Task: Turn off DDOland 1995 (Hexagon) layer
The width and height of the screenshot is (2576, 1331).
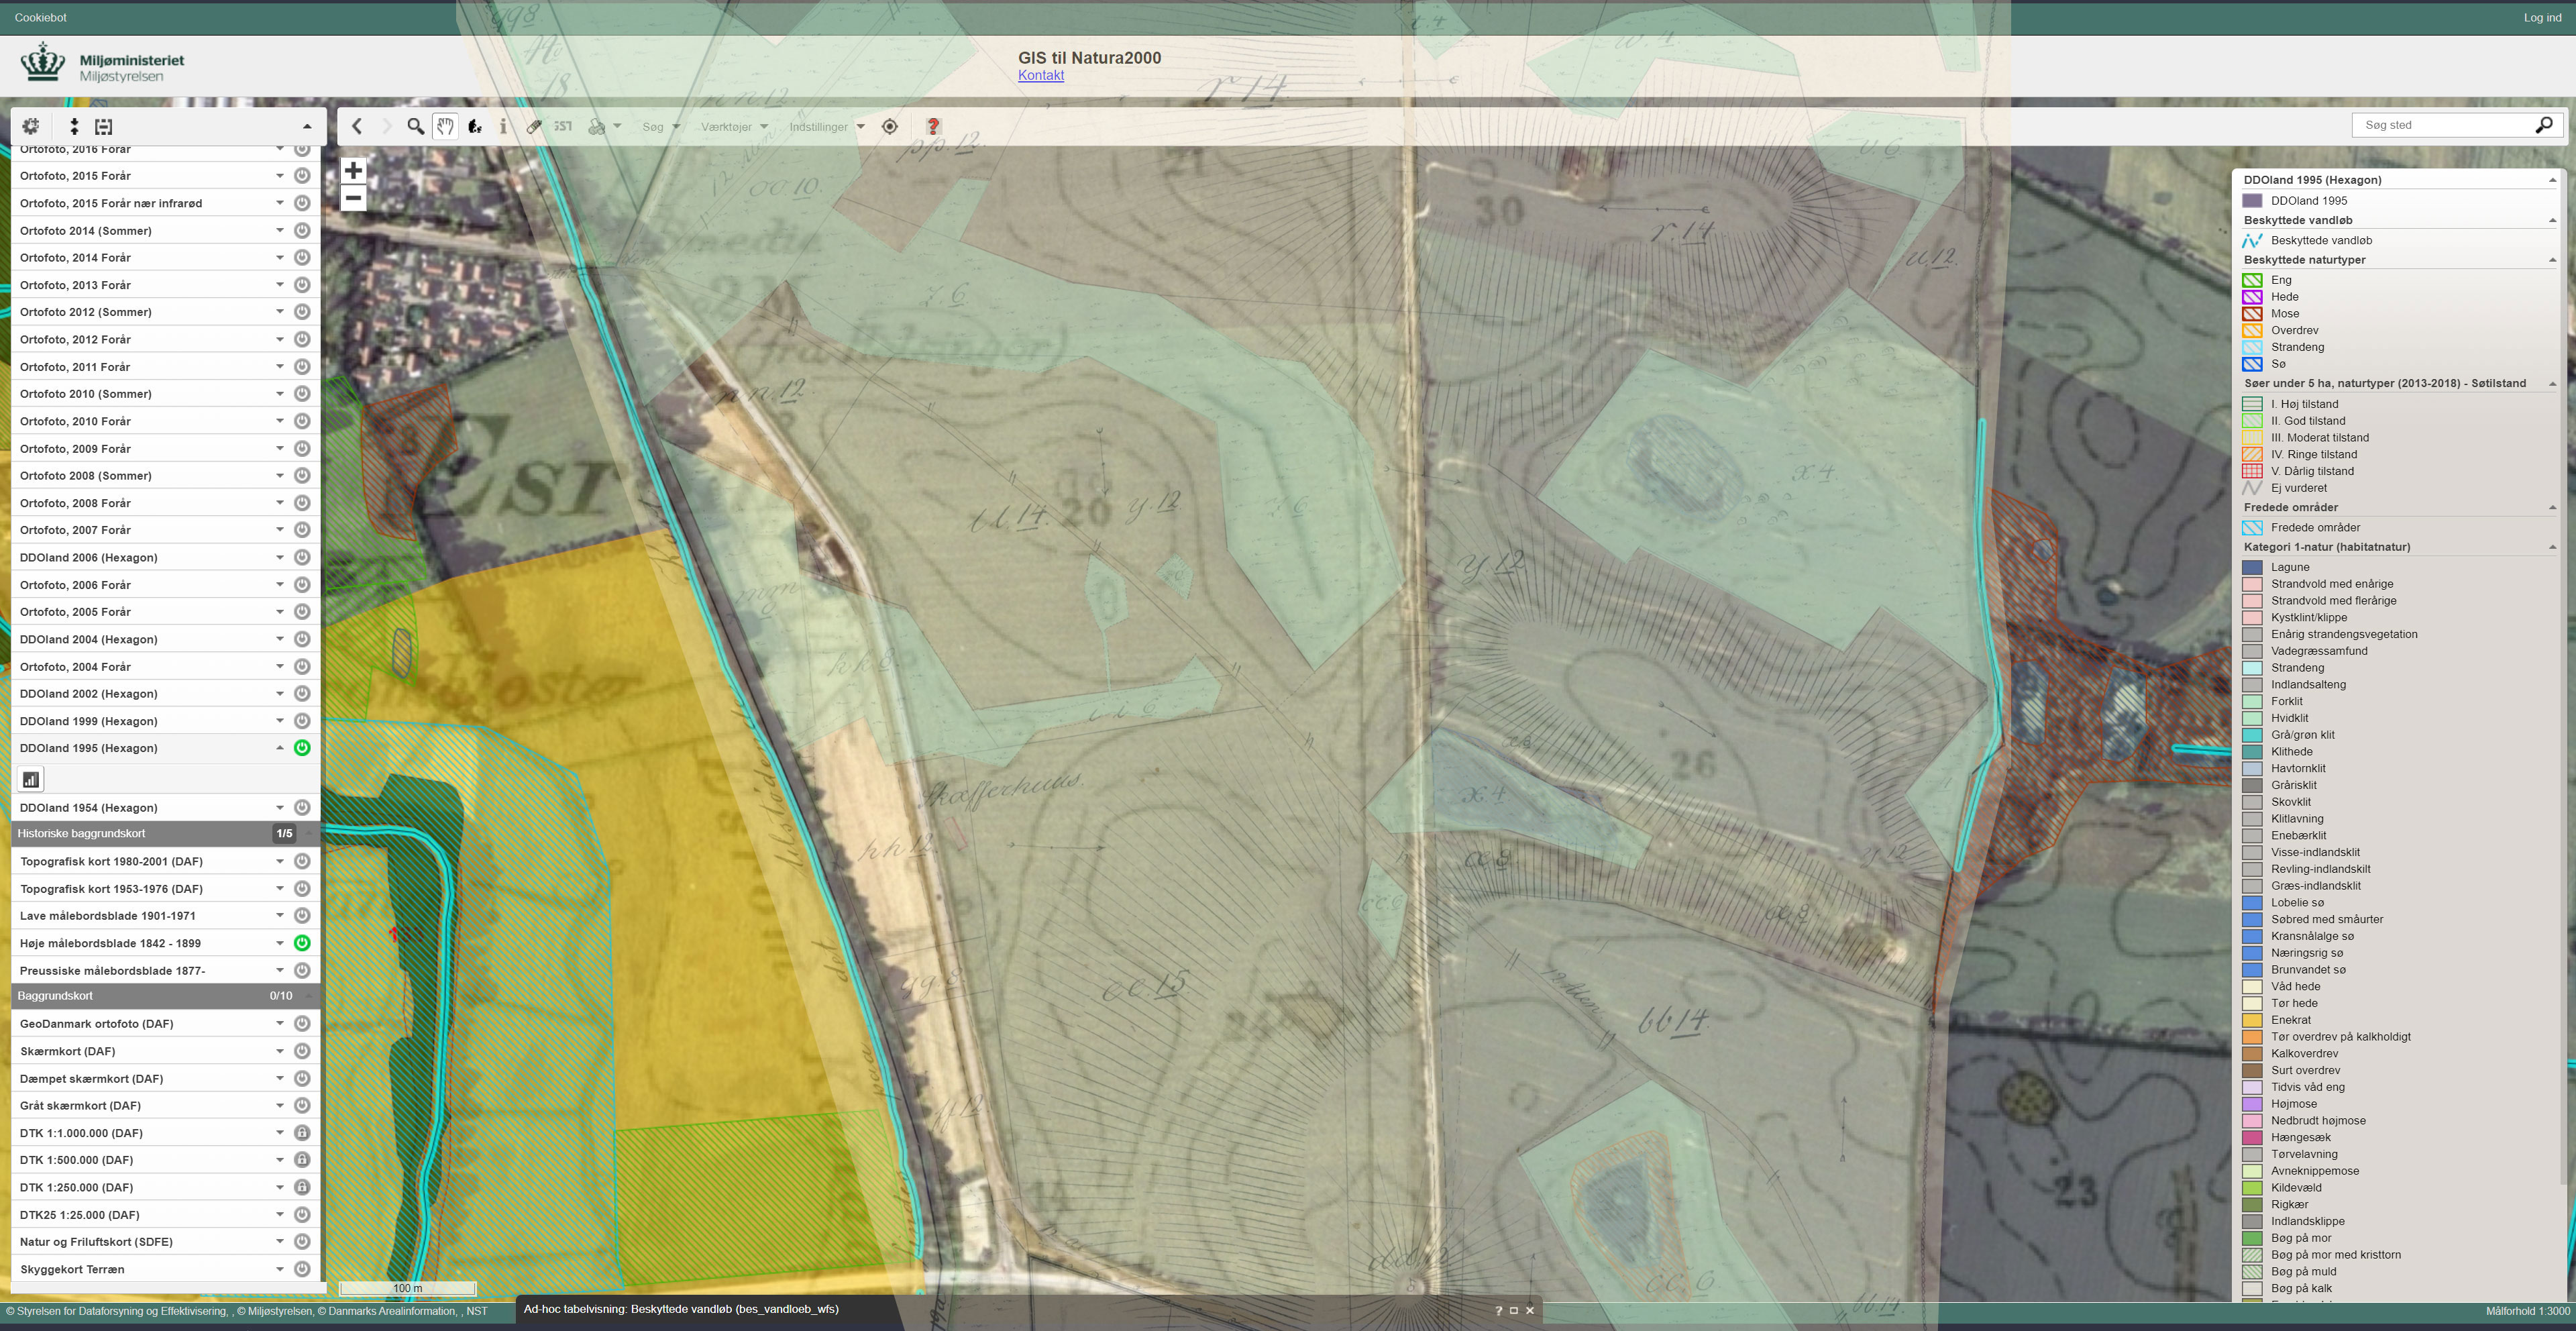Action: (302, 748)
